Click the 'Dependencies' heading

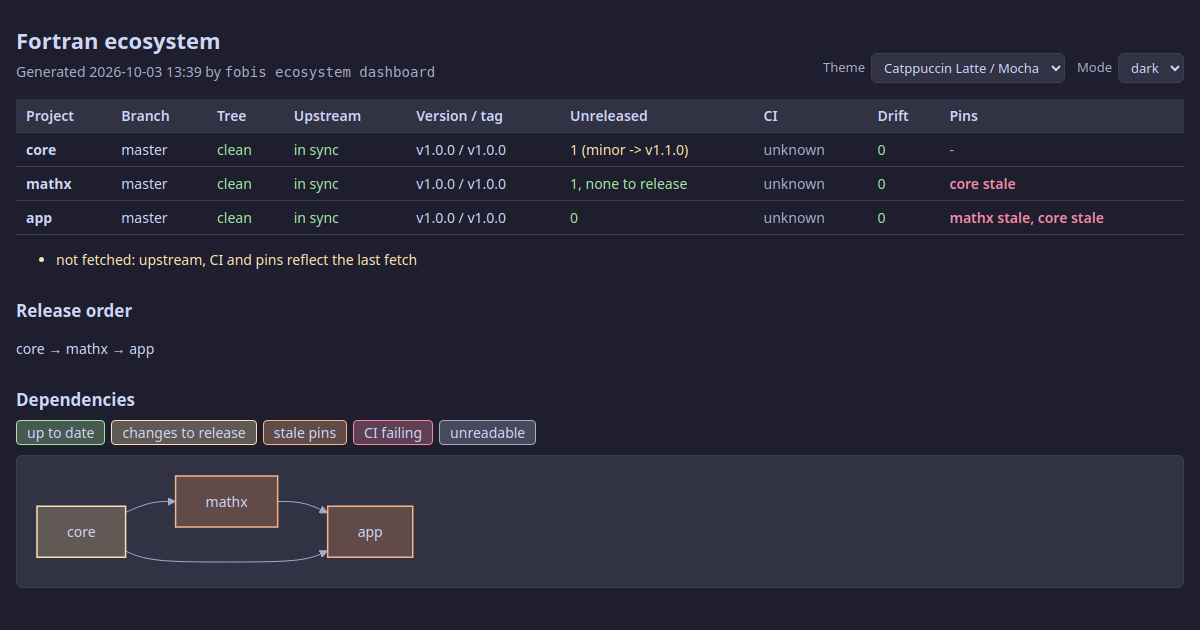click(x=76, y=400)
